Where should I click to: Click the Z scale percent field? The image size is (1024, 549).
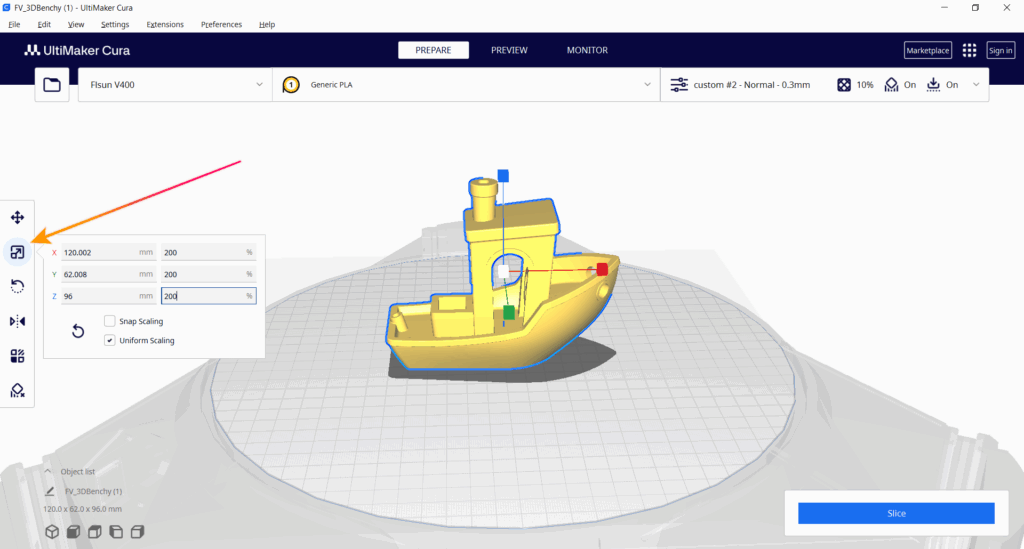[x=208, y=296]
